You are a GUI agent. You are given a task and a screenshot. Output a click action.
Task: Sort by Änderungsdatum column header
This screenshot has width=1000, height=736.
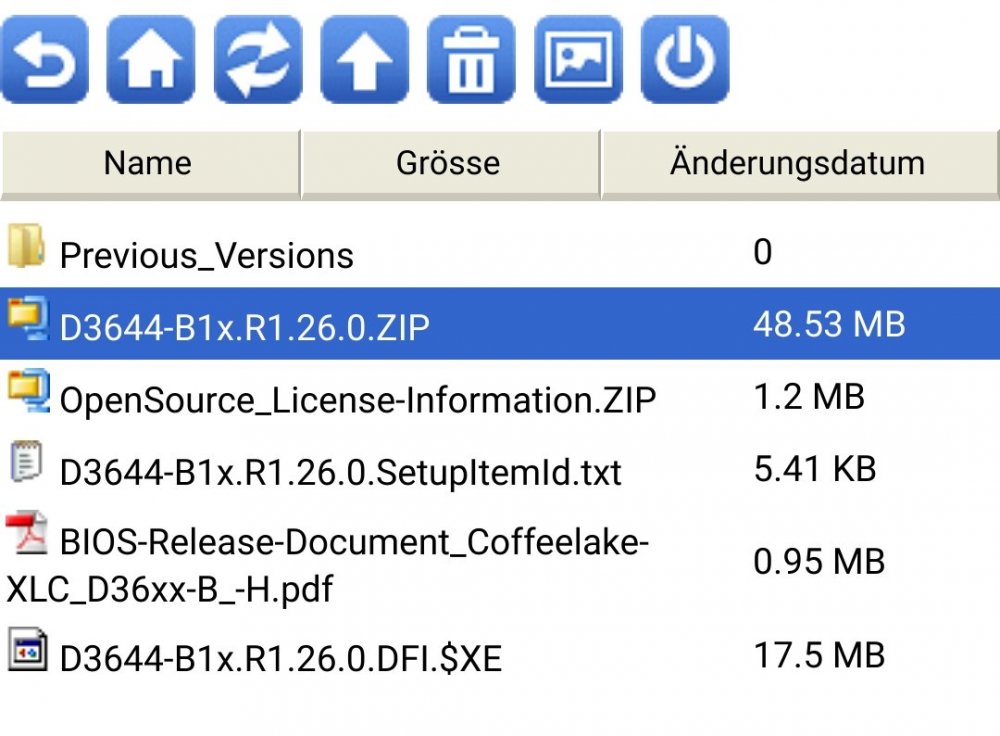[800, 164]
